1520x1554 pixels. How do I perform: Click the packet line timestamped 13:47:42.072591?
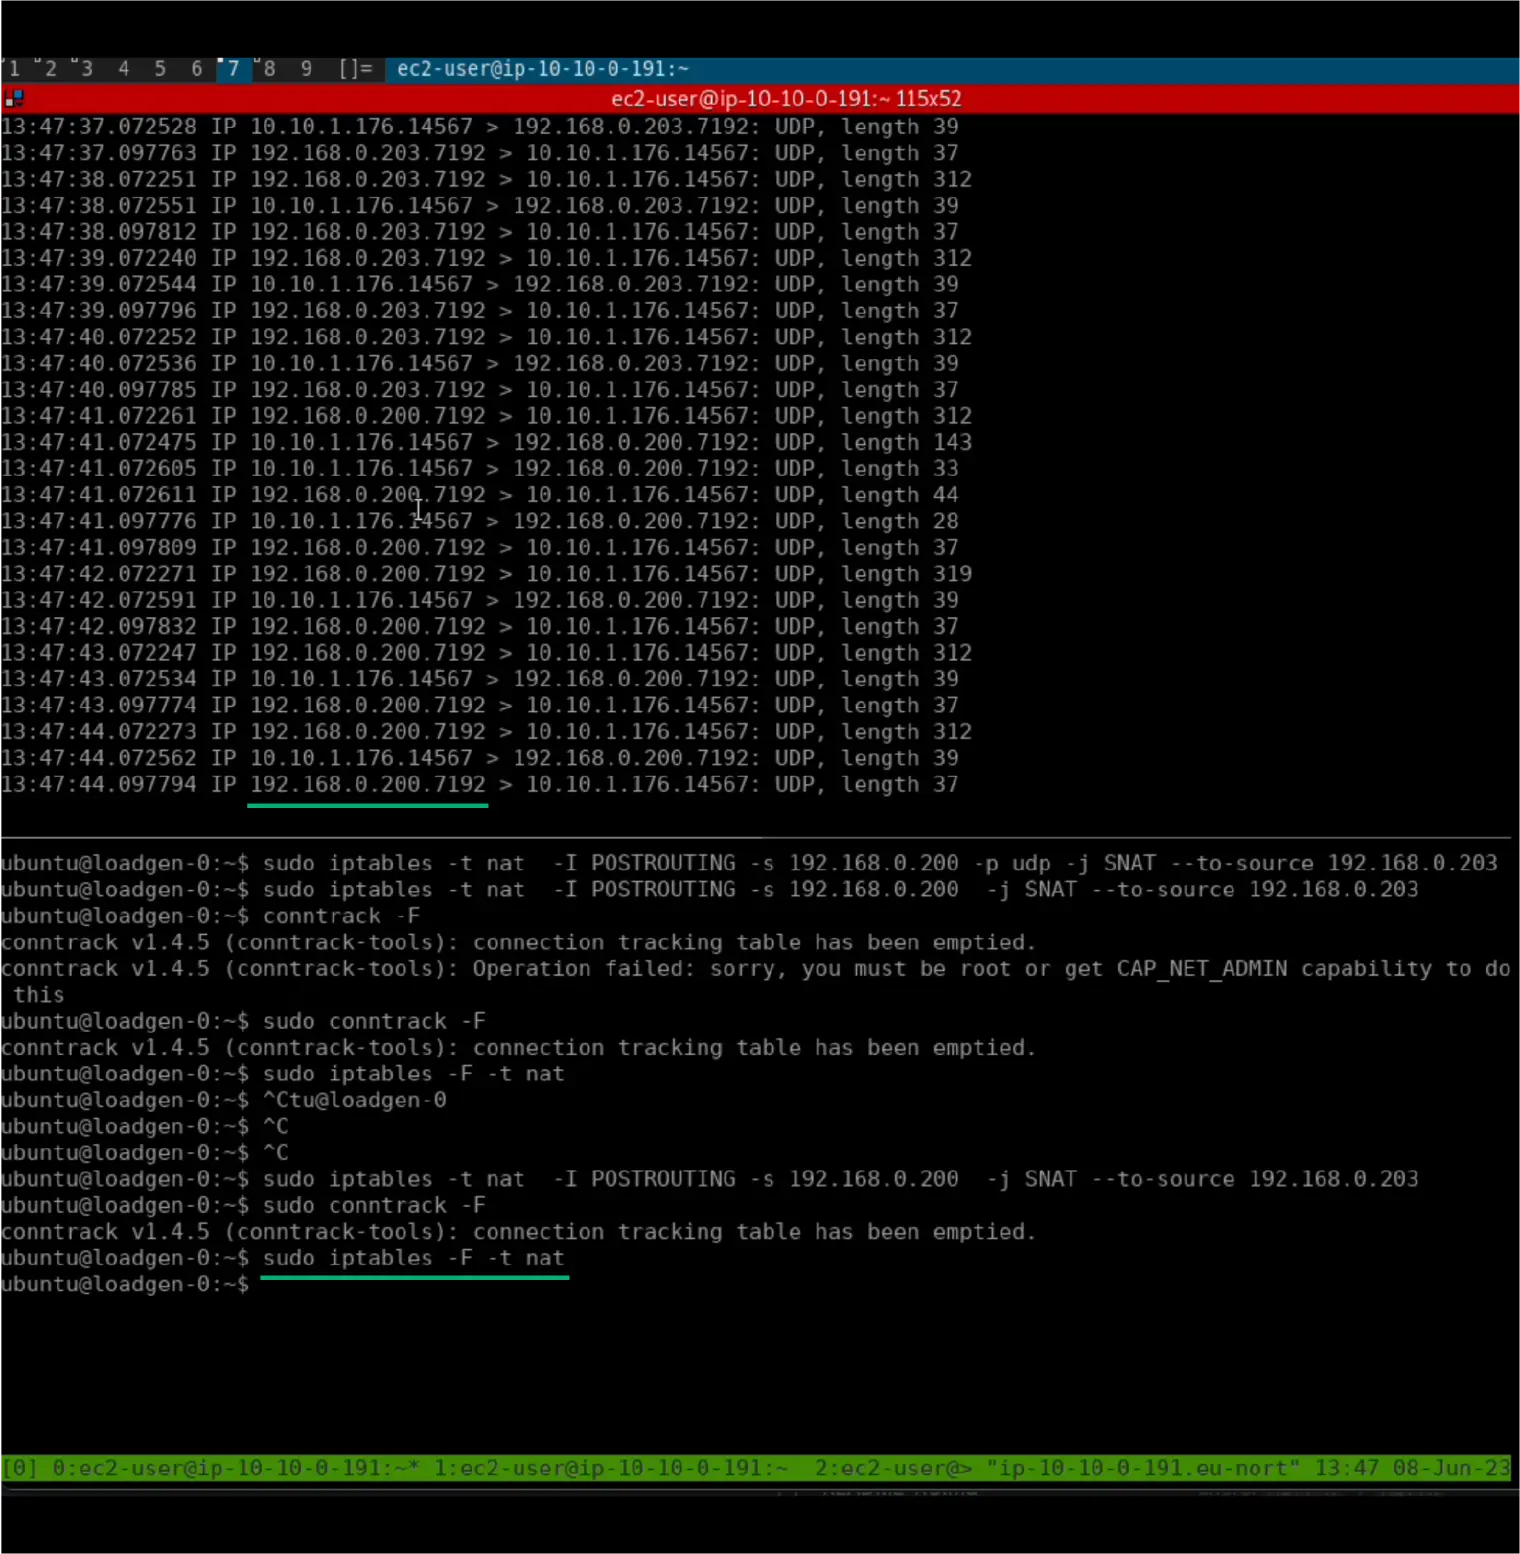click(x=480, y=600)
